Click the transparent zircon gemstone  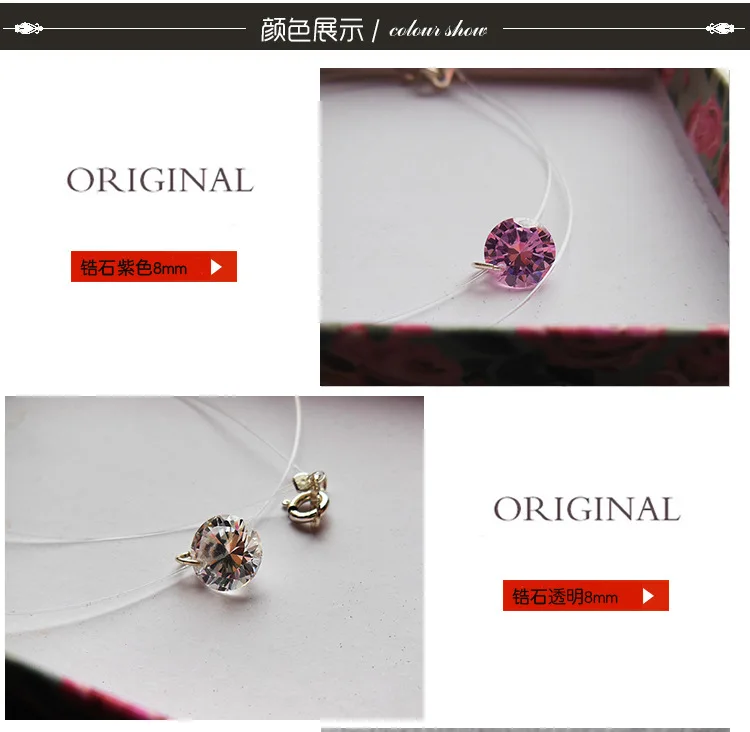(x=227, y=553)
